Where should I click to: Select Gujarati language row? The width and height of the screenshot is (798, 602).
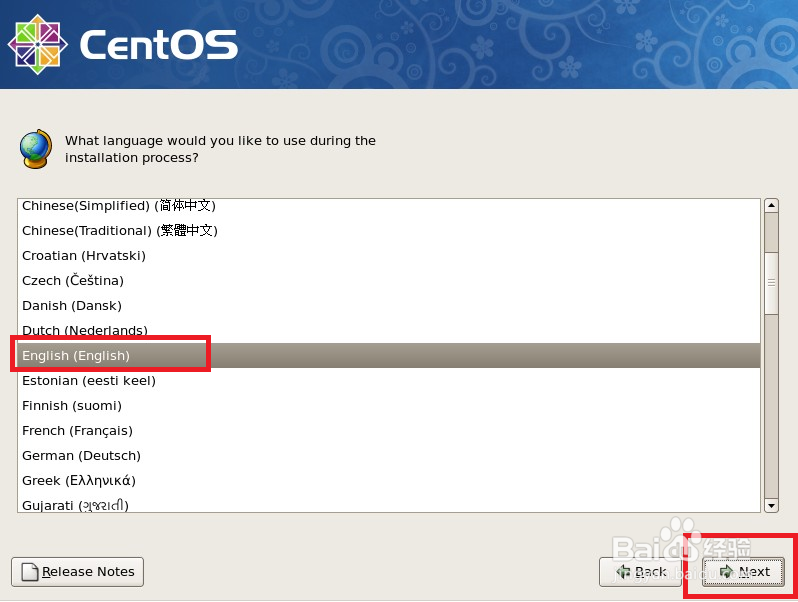pyautogui.click(x=389, y=503)
